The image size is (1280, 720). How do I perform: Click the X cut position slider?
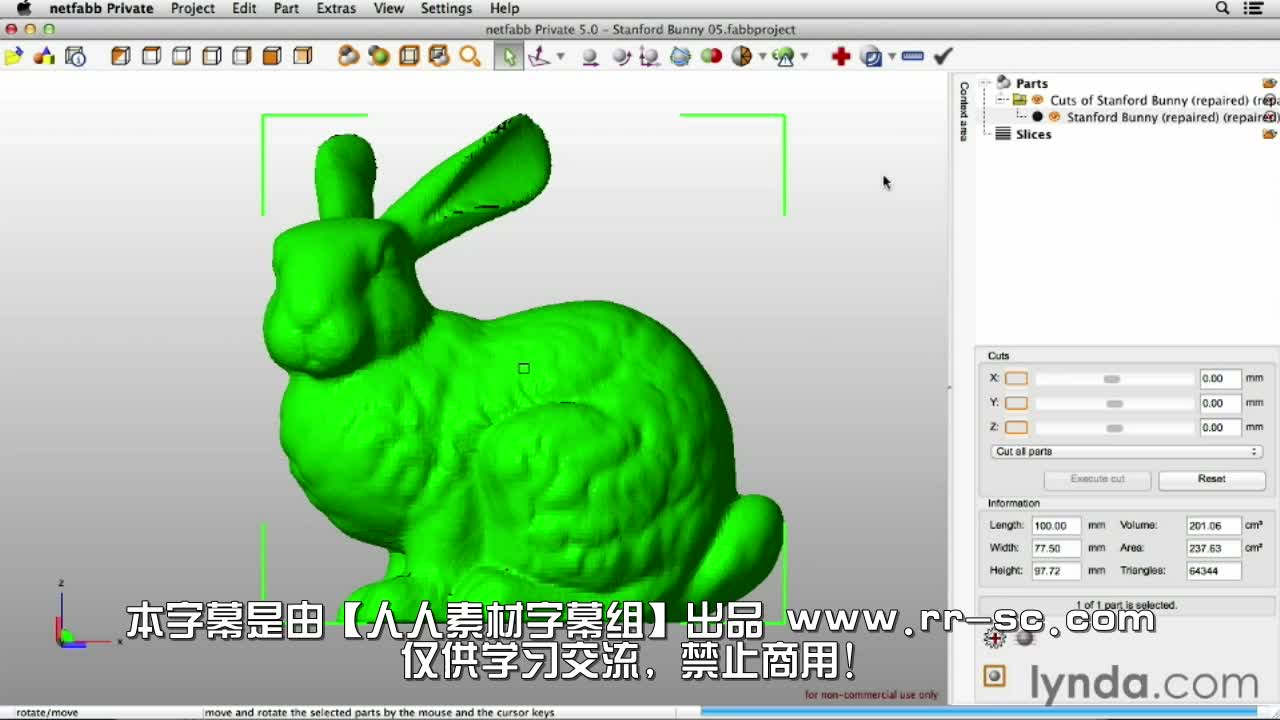1114,379
